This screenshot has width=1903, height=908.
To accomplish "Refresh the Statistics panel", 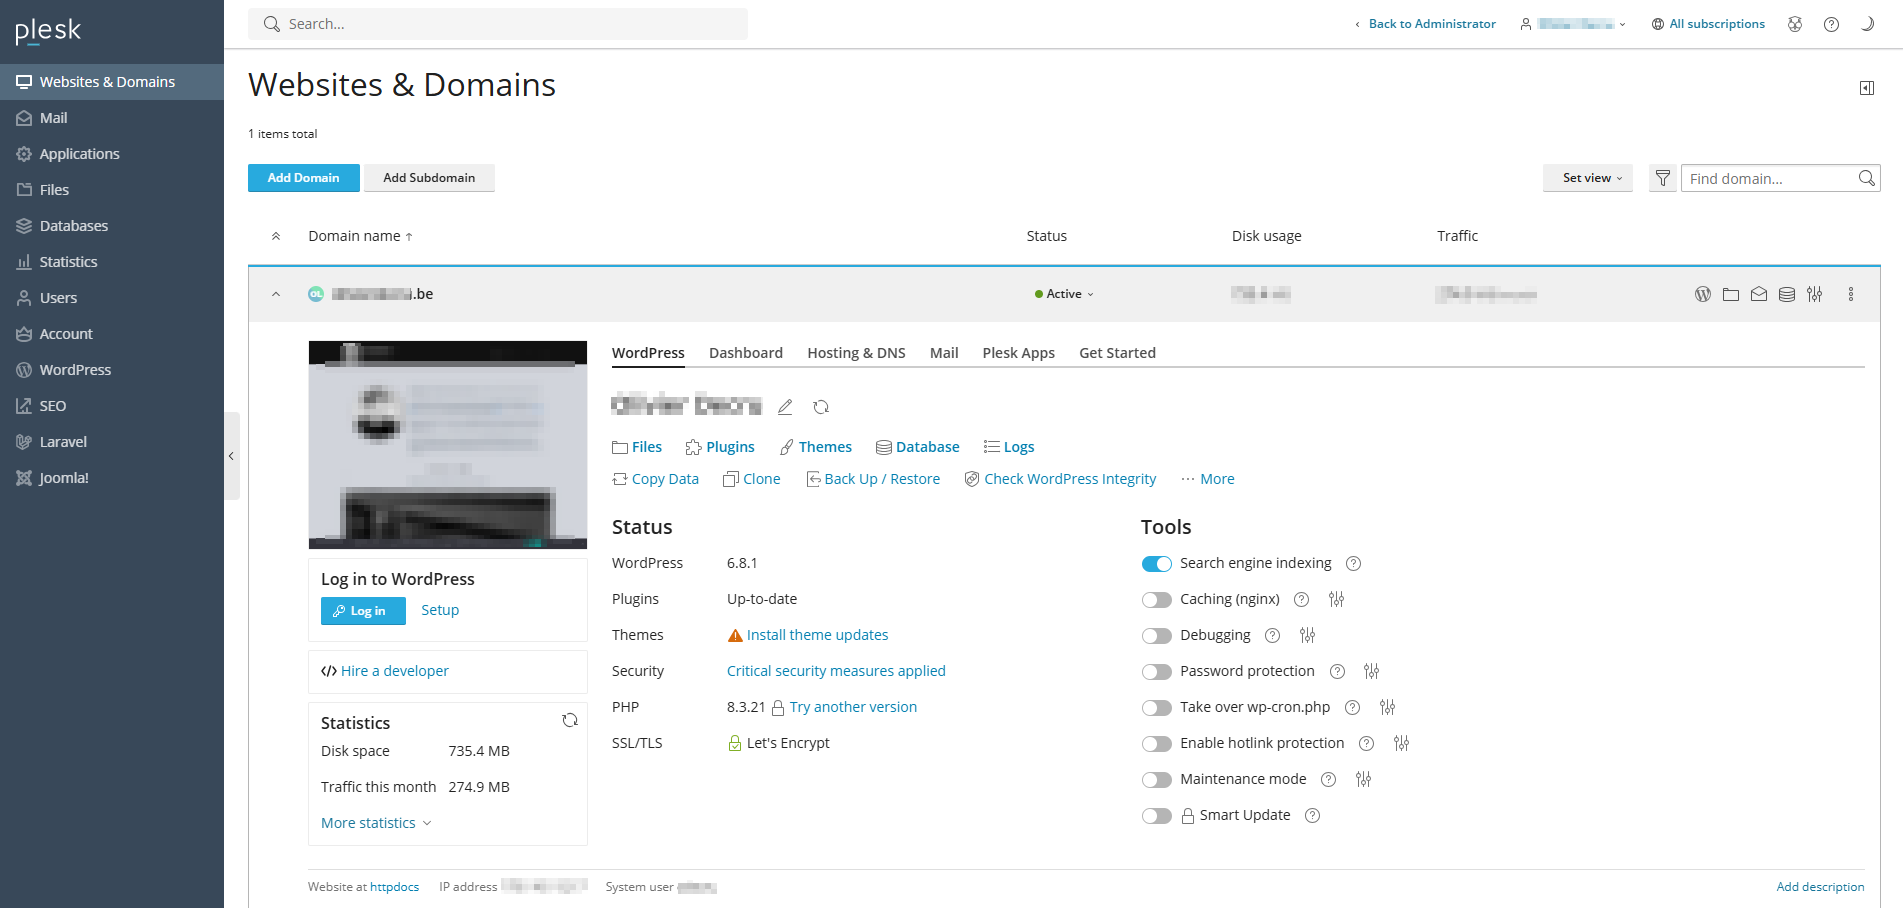I will [570, 720].
